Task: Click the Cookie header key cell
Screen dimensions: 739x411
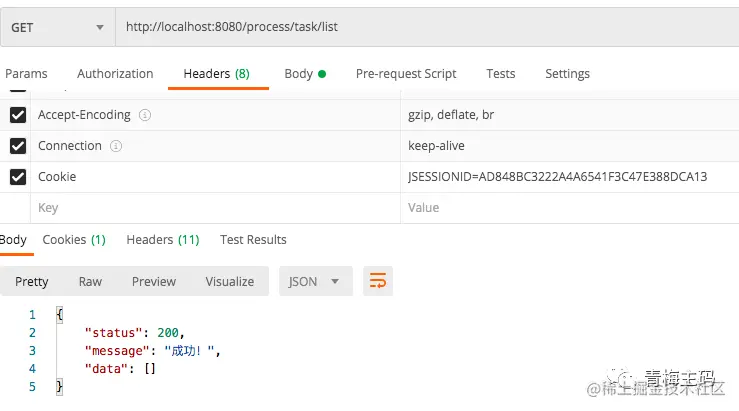Action: pyautogui.click(x=215, y=177)
